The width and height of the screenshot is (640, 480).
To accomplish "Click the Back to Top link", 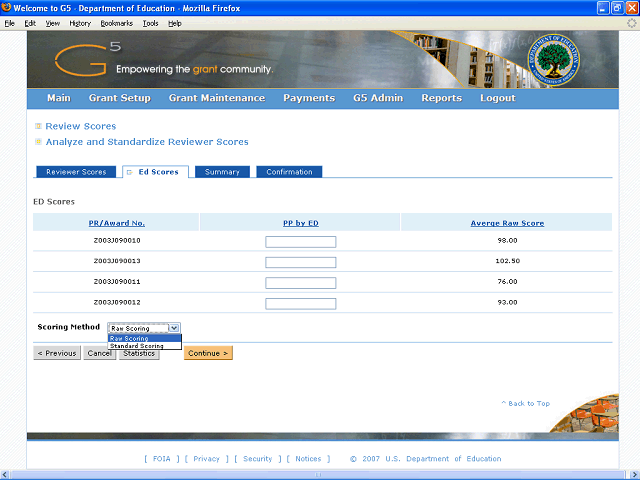I will point(526,403).
